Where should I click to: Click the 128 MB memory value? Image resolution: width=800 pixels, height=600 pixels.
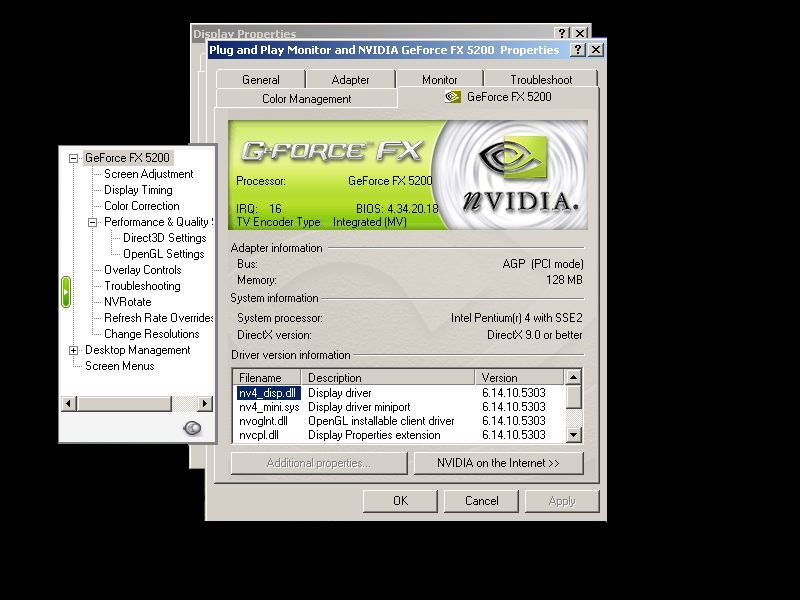[564, 280]
